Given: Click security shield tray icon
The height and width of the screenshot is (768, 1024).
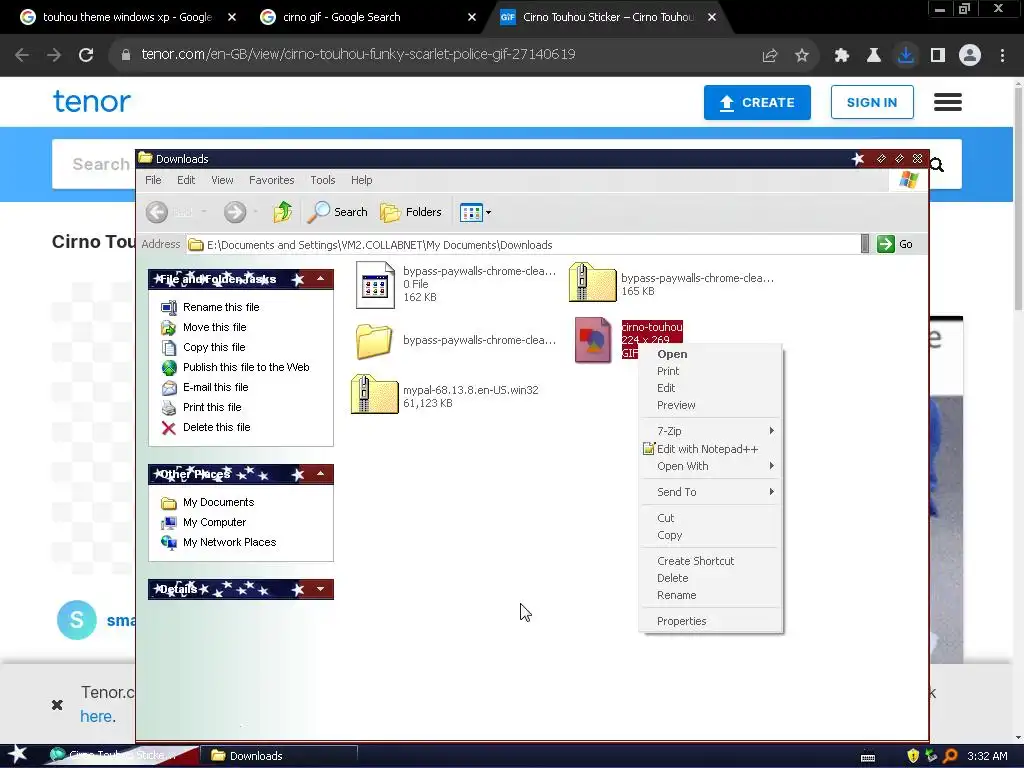Looking at the screenshot, I should [x=913, y=756].
